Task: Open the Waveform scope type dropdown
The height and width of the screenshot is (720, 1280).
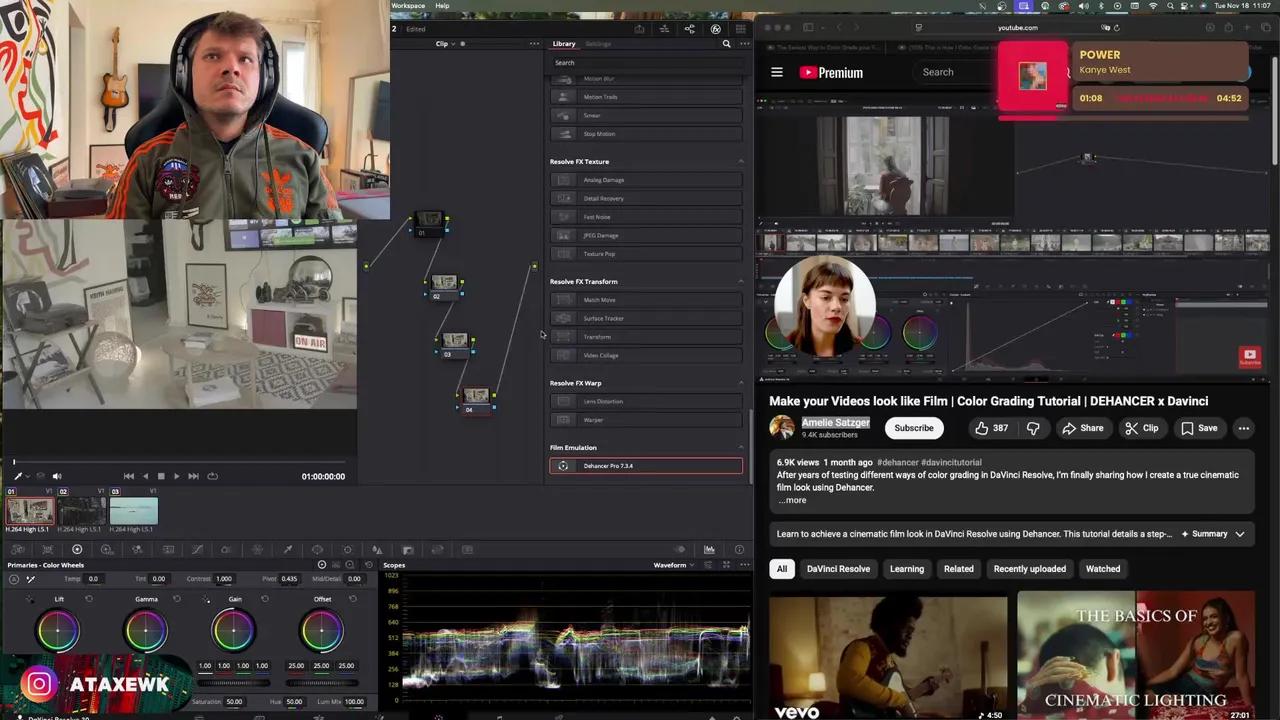Action: click(x=675, y=565)
